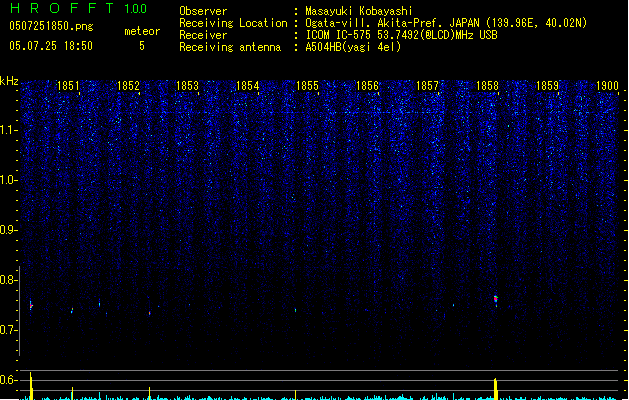Click the 0.9 kHz axis label
Screen dimensions: 629x400
point(9,230)
